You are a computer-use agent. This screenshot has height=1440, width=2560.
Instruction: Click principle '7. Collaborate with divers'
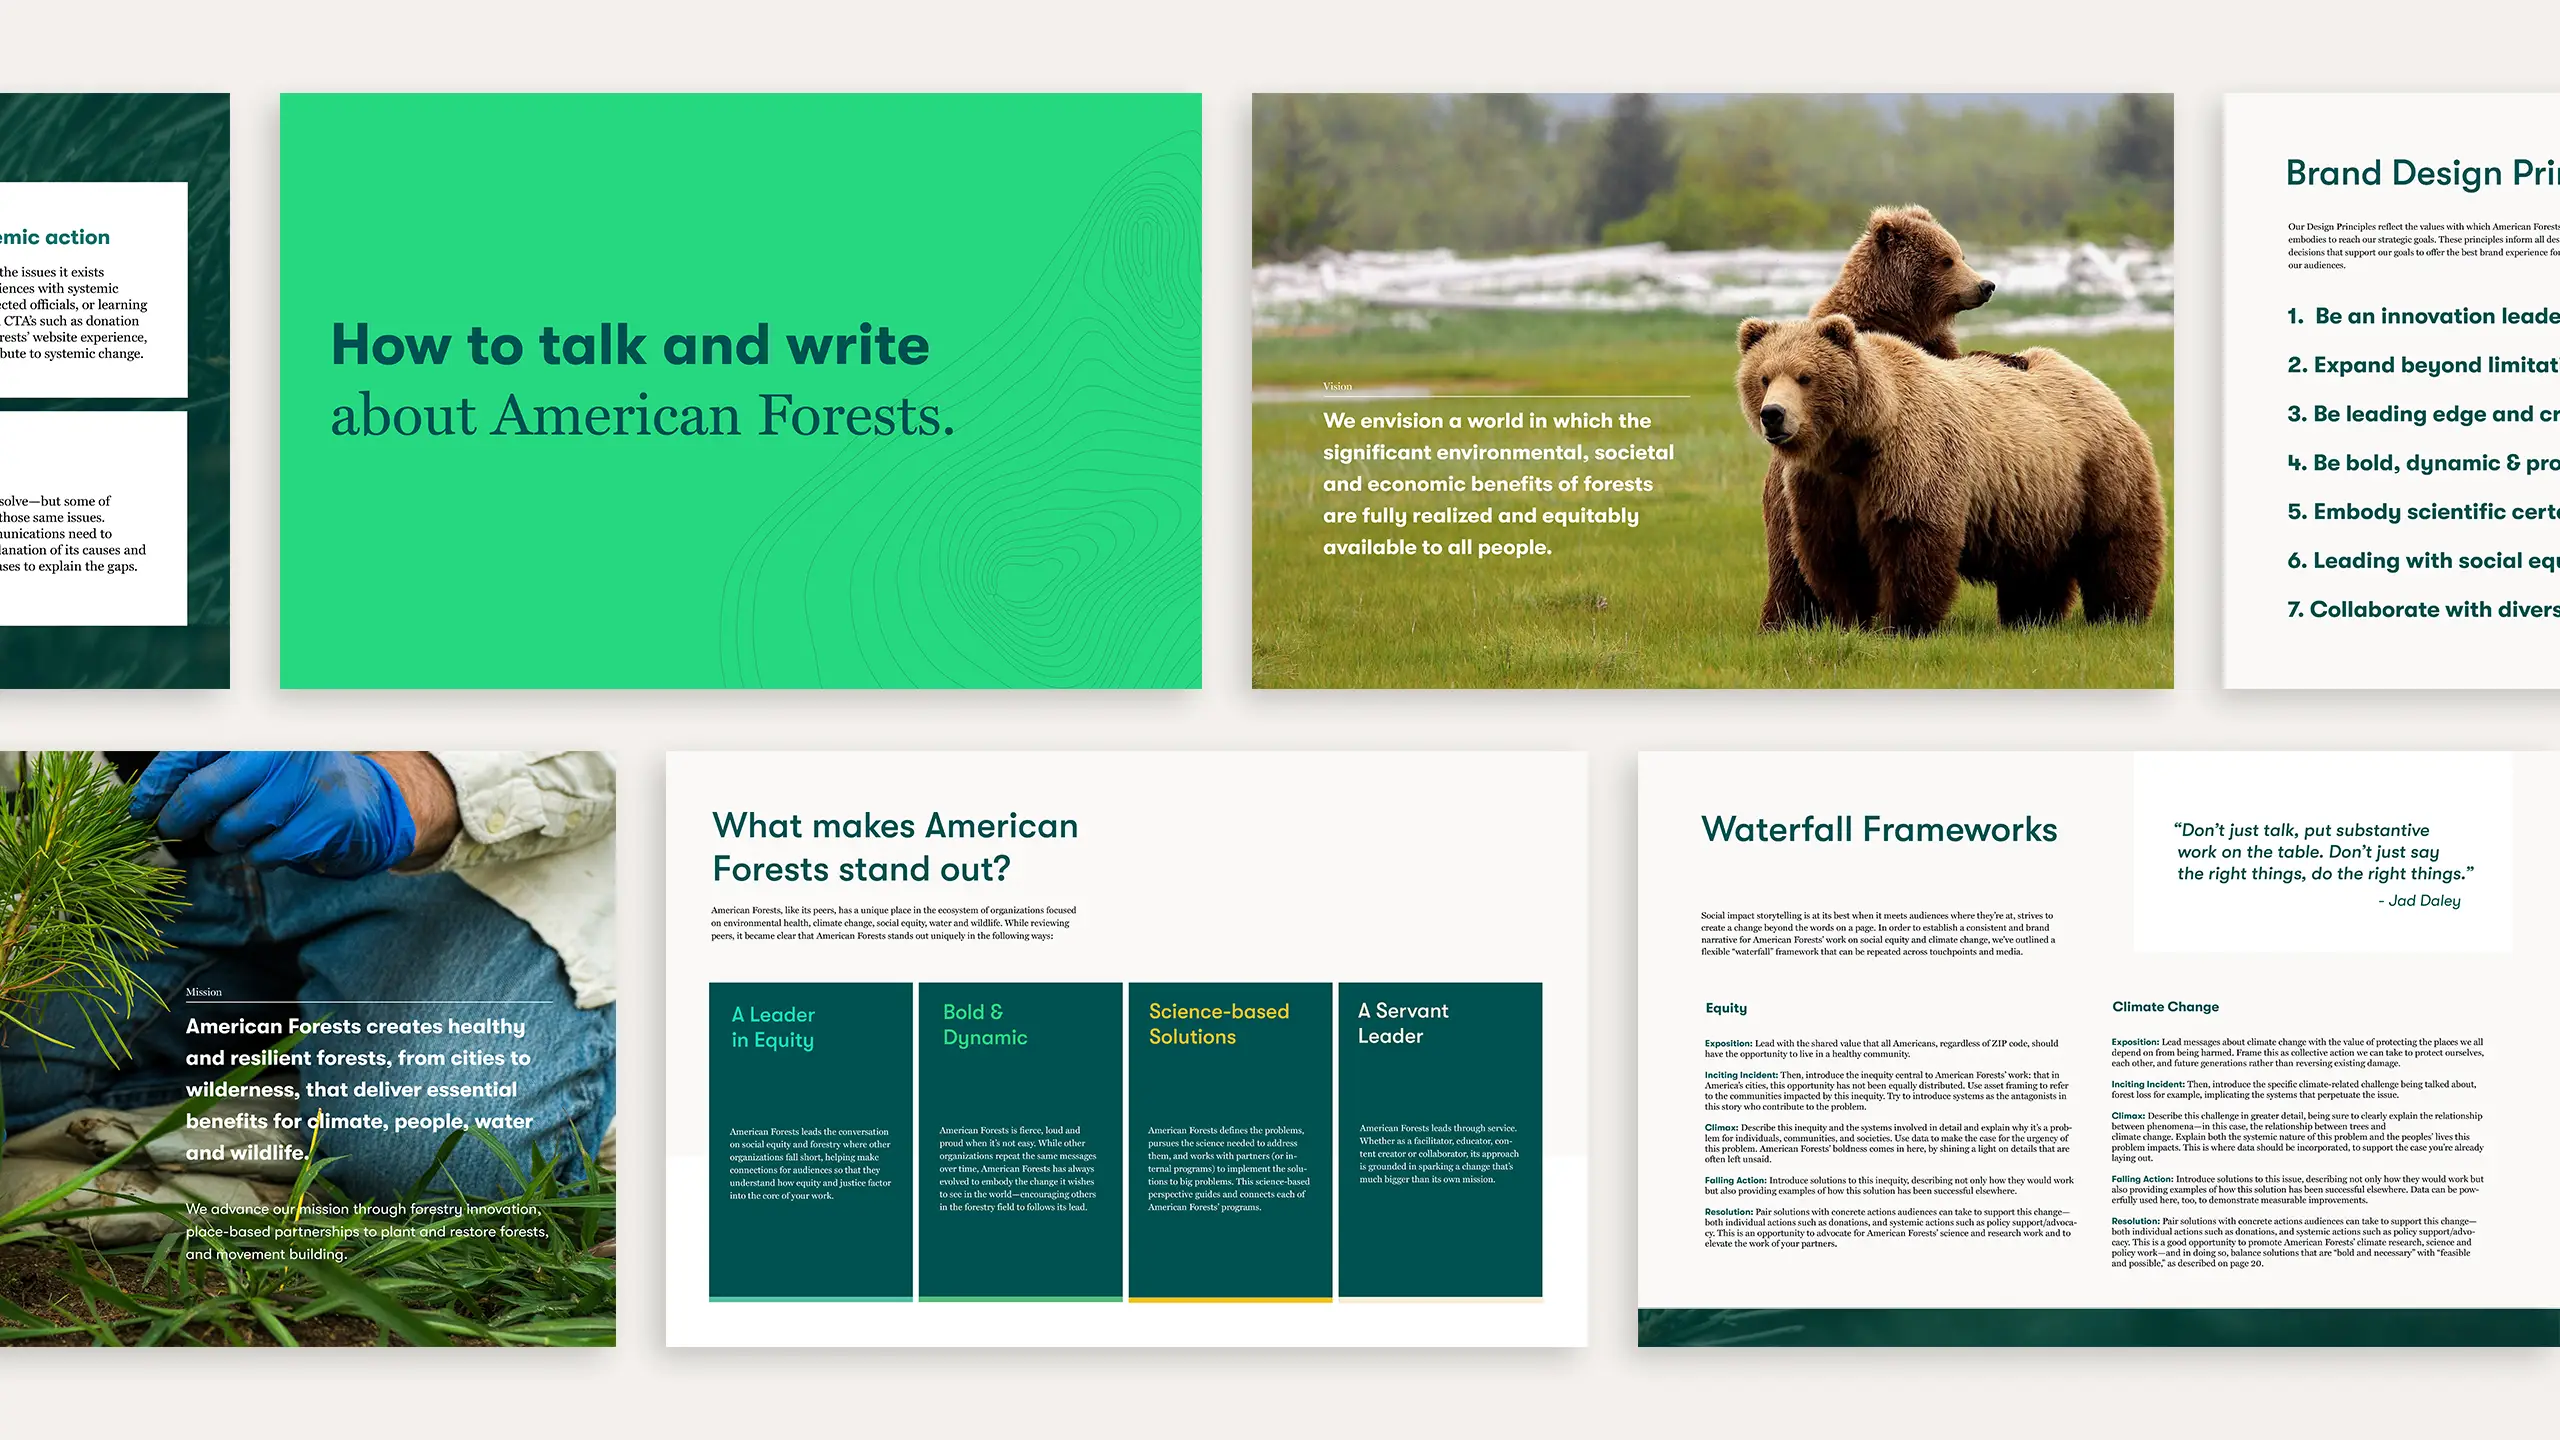pos(2423,610)
